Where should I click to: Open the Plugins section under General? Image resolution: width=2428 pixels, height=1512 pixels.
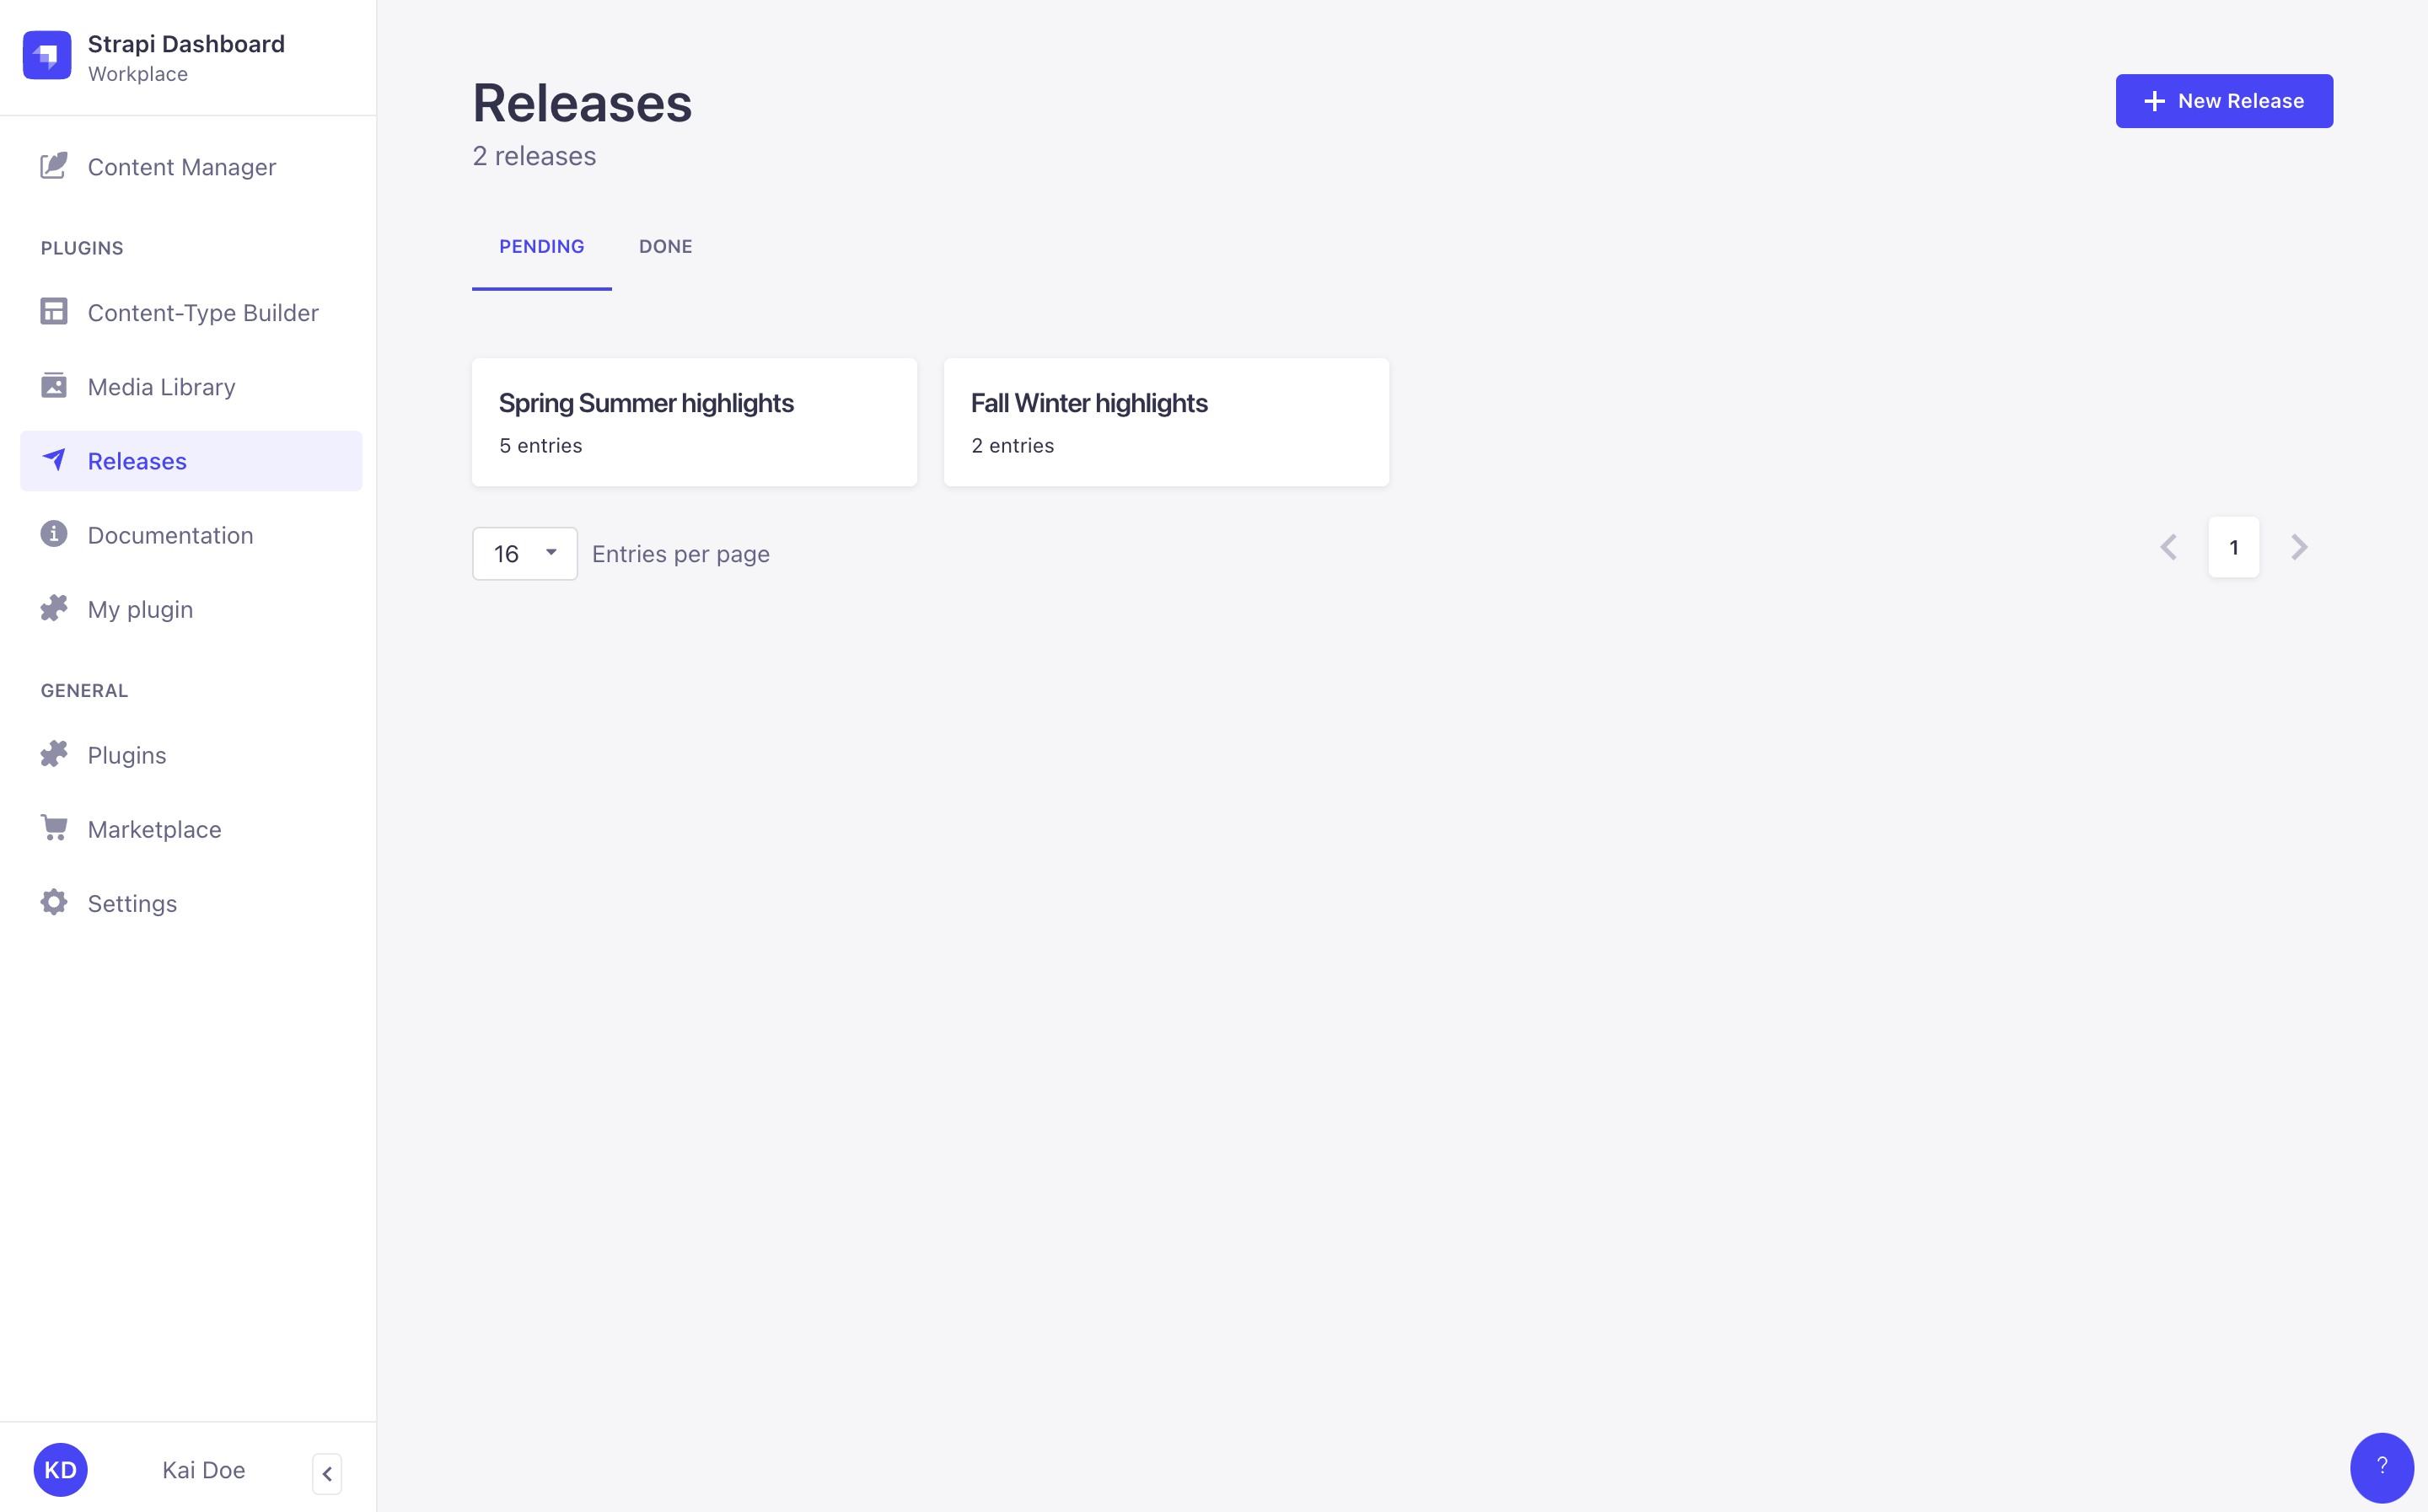[x=126, y=755]
